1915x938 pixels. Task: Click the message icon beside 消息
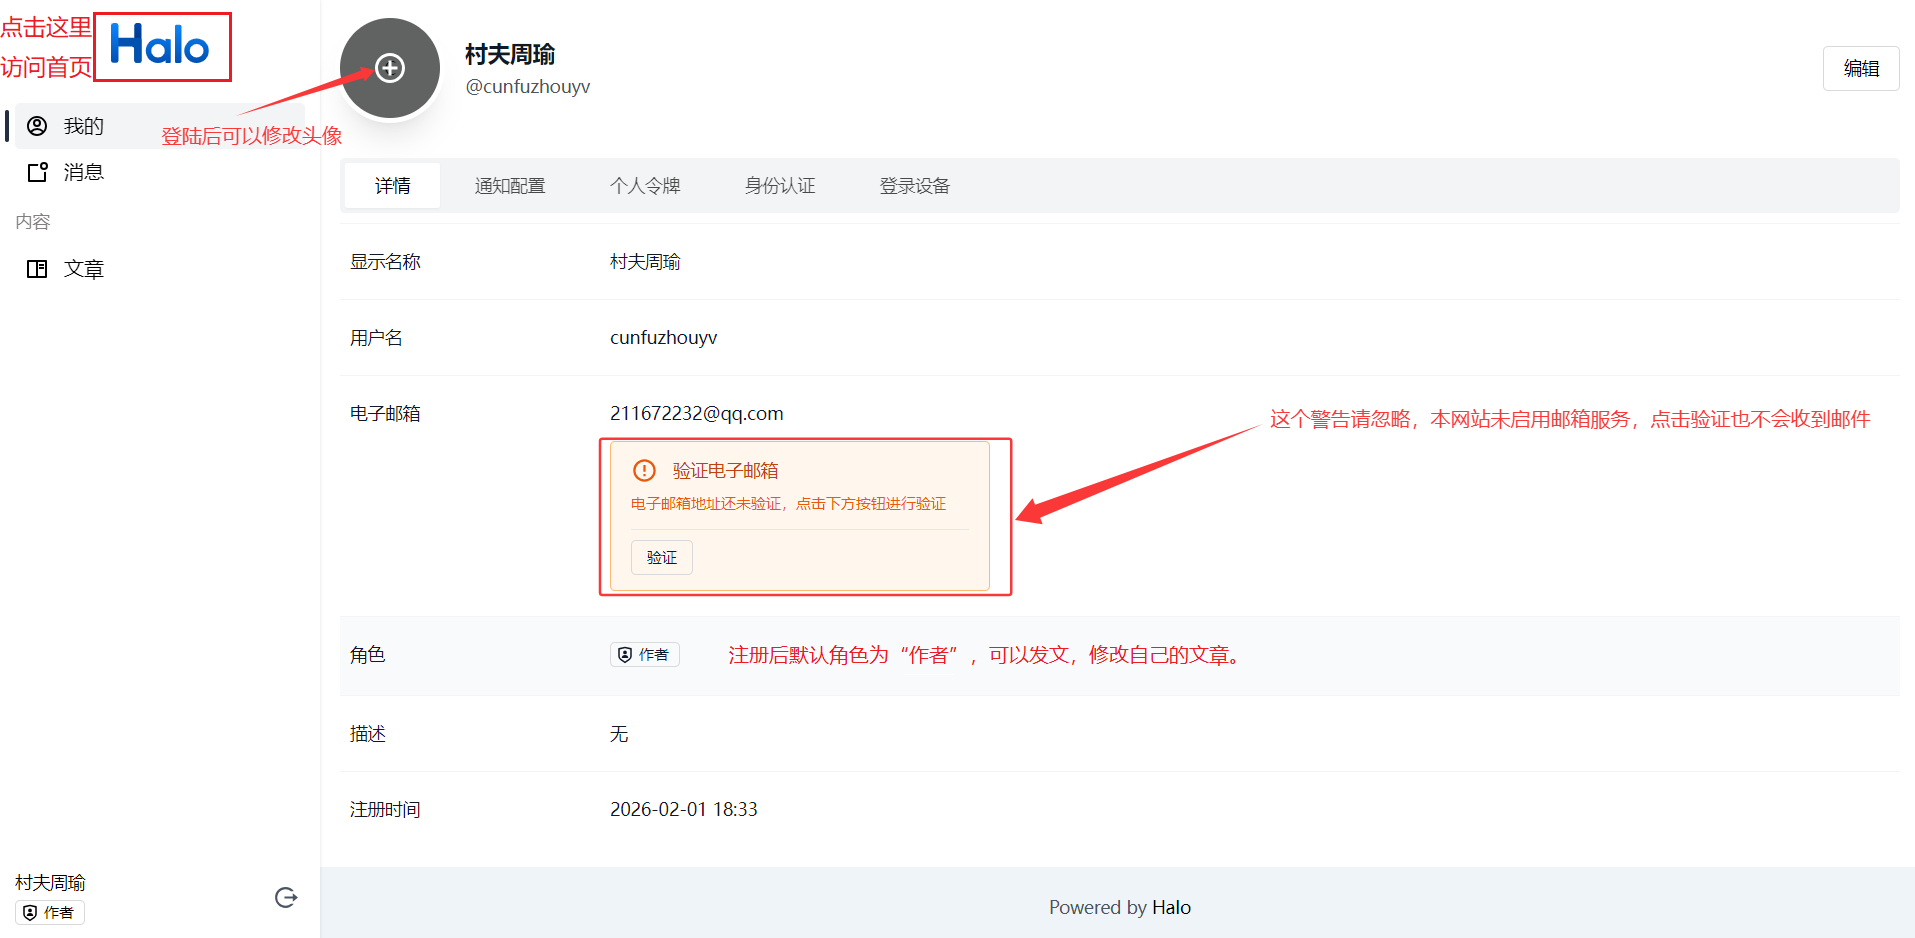coord(37,172)
